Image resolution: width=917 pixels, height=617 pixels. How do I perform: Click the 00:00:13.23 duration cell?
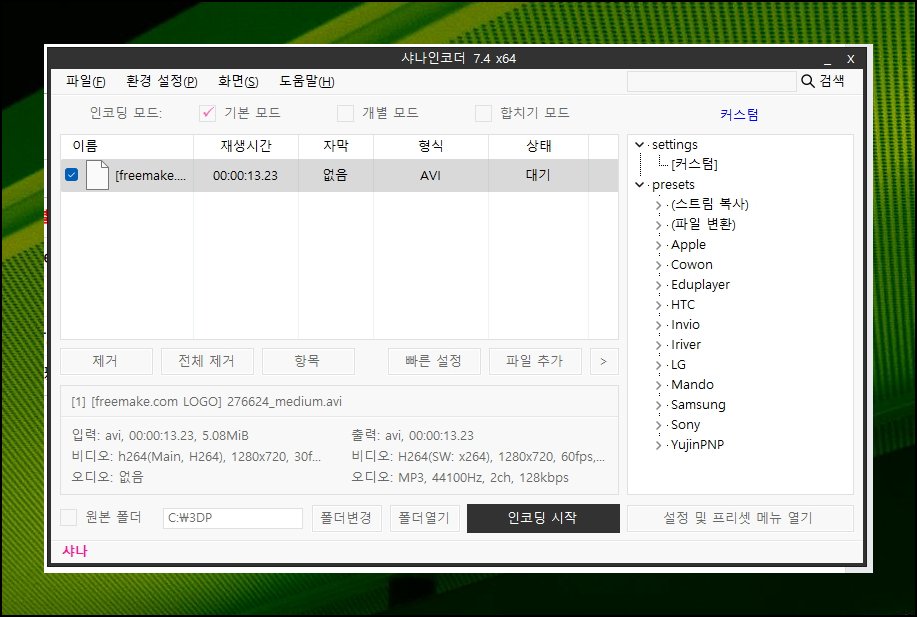click(x=246, y=175)
